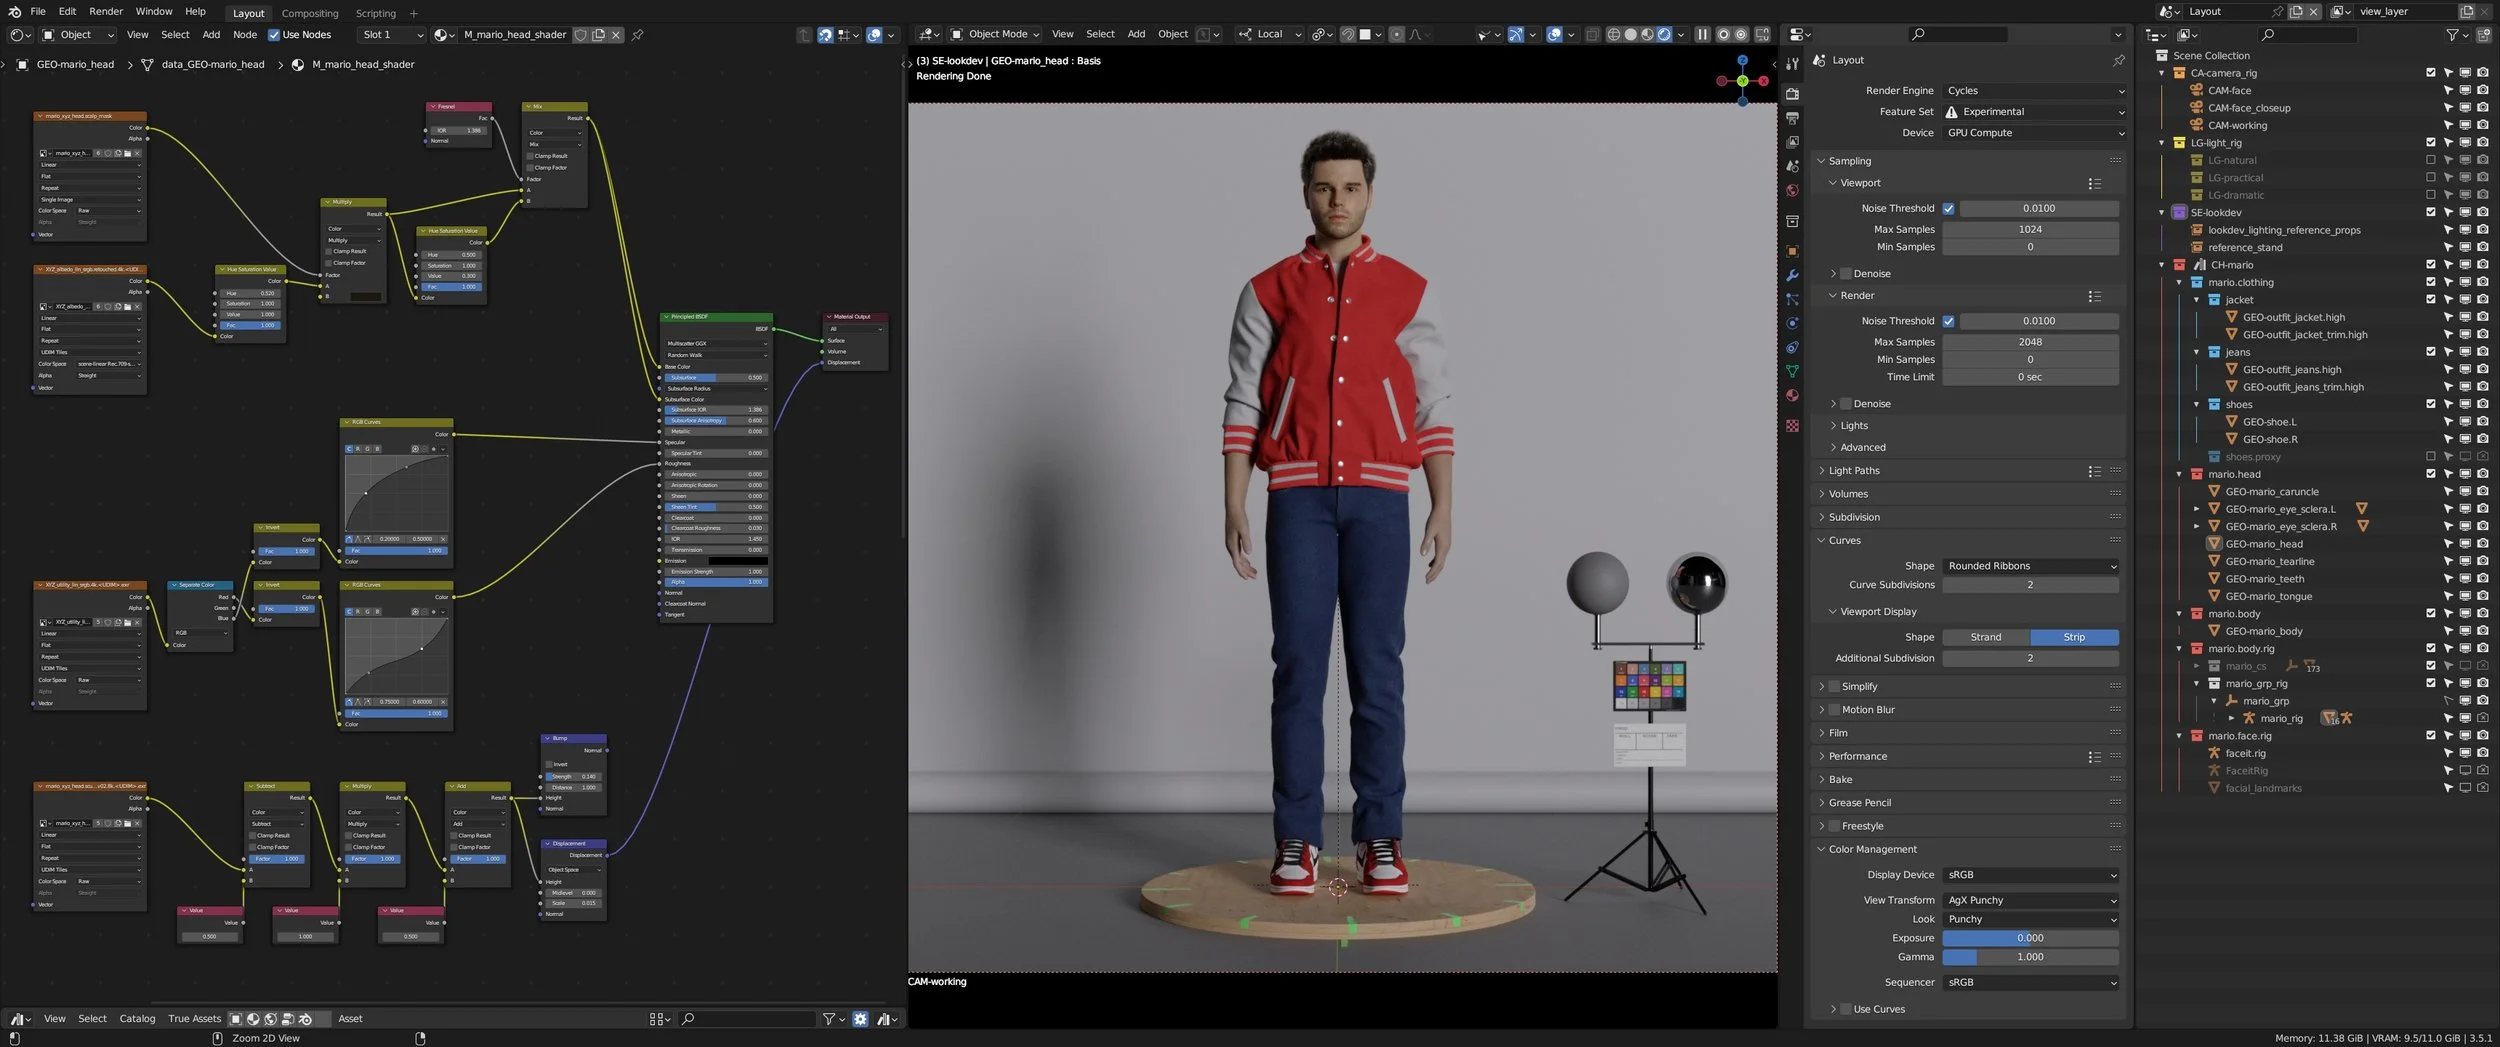2500x1047 pixels.
Task: Add new workspace with plus button
Action: click(414, 13)
